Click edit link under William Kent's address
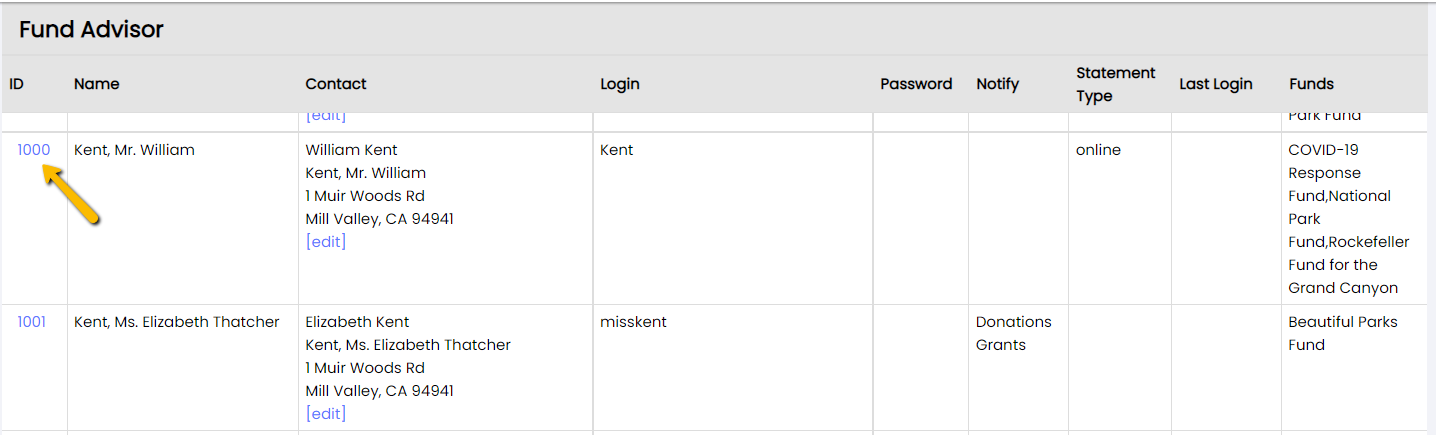1436x435 pixels. pyautogui.click(x=326, y=242)
